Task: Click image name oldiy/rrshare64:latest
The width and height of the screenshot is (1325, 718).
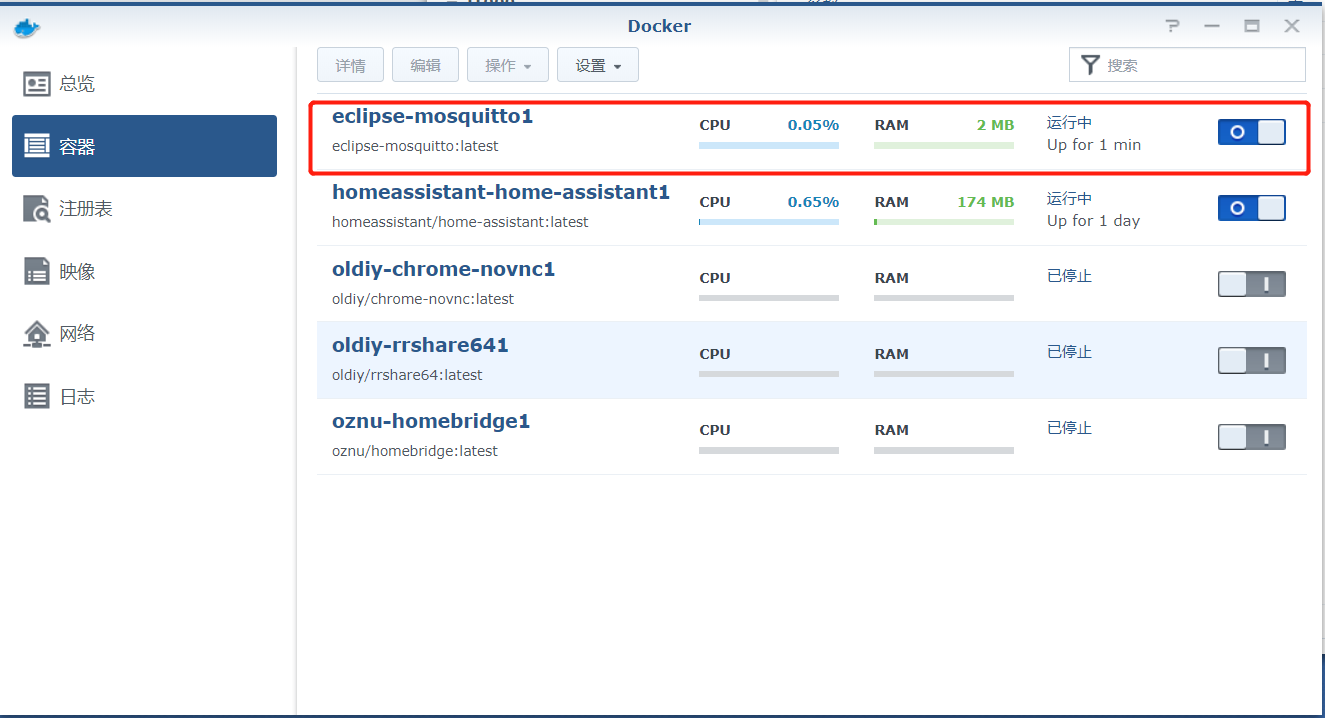Action: point(407,375)
